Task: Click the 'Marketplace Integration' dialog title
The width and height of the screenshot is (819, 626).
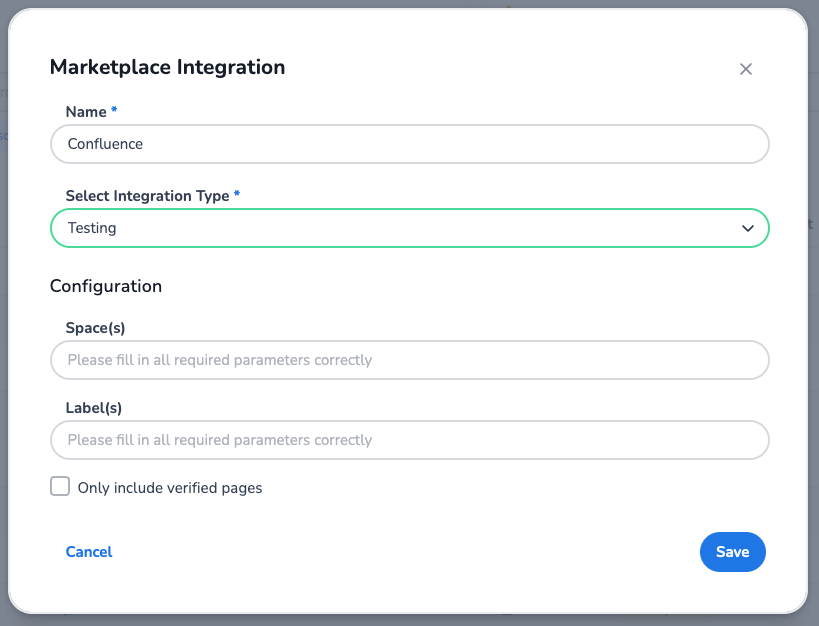Action: [x=167, y=67]
